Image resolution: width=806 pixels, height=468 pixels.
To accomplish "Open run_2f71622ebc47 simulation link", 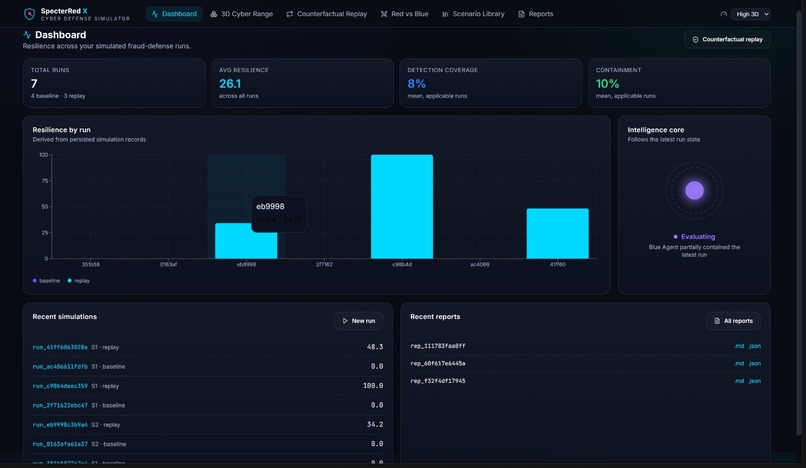I will [x=60, y=405].
